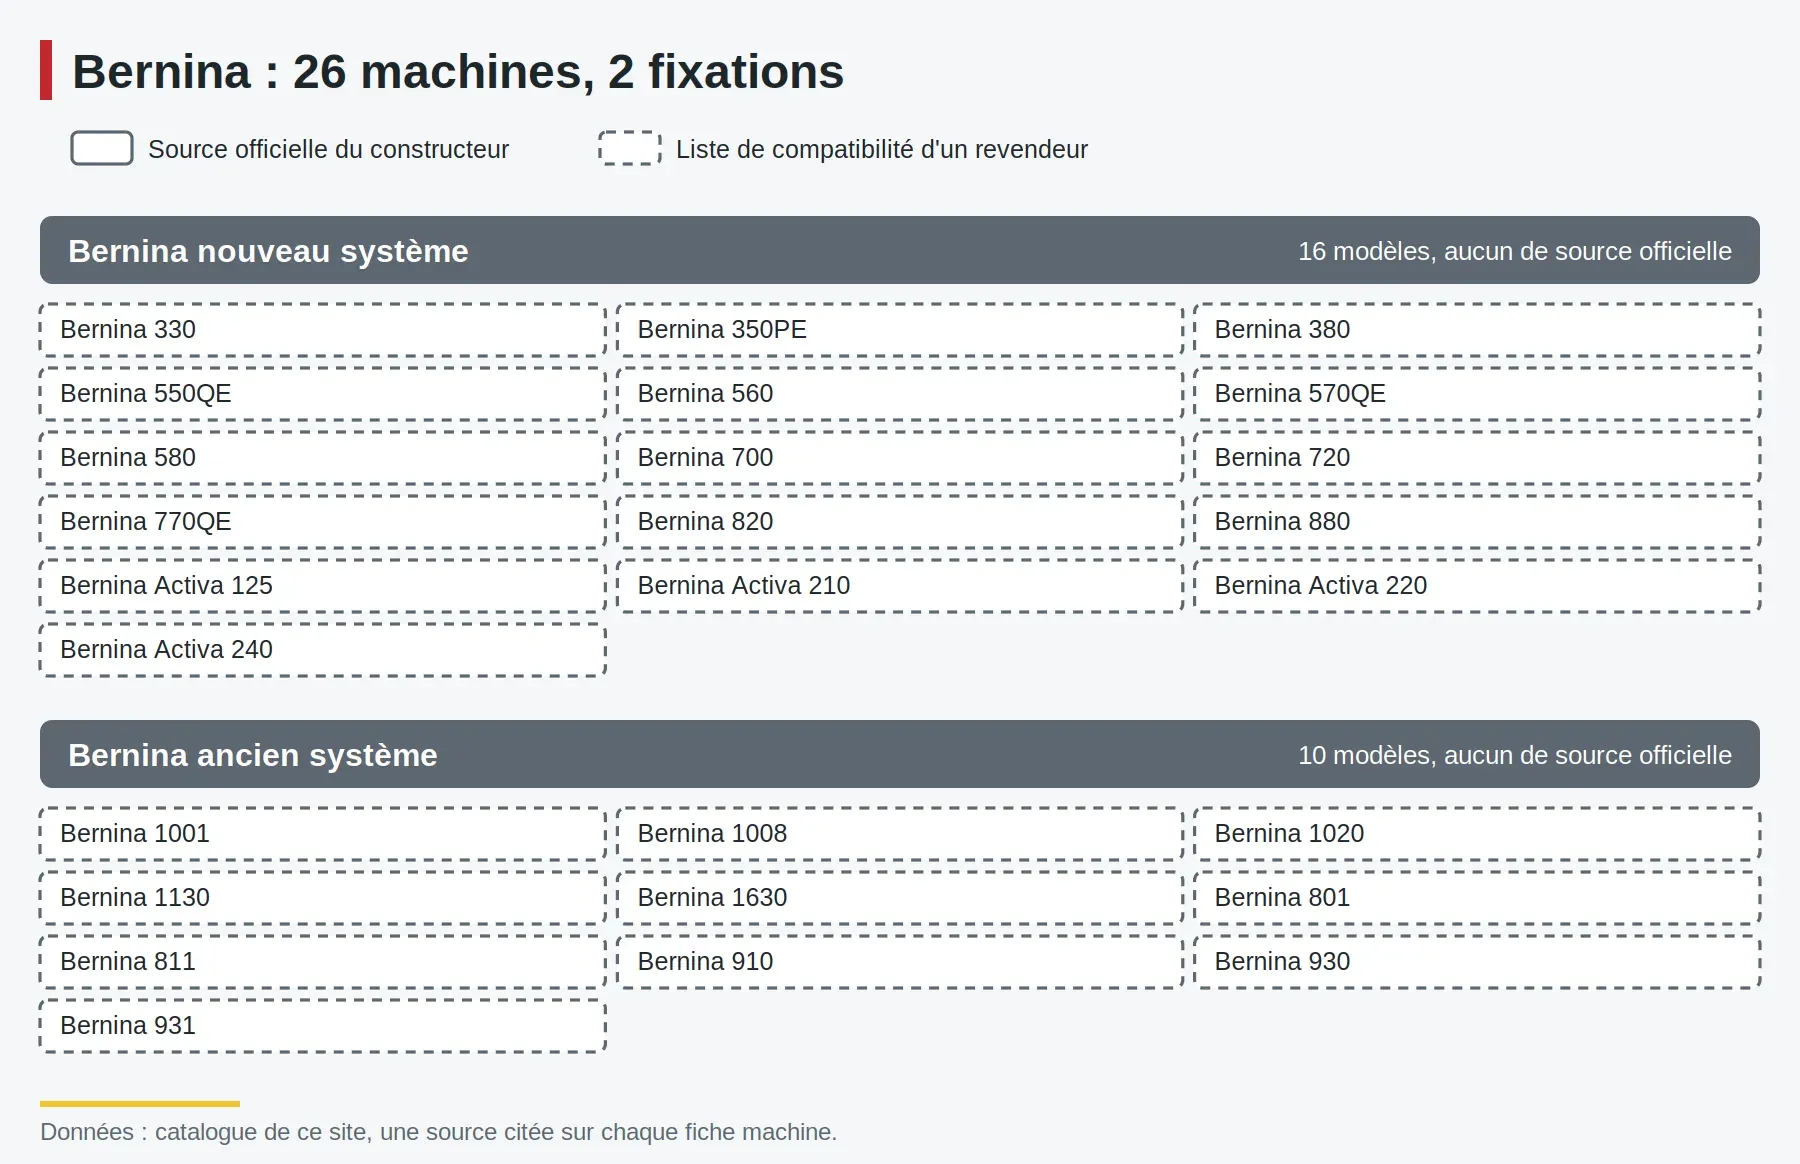1800x1164 pixels.
Task: Open the Bernina 1020 entry
Action: tap(1477, 834)
